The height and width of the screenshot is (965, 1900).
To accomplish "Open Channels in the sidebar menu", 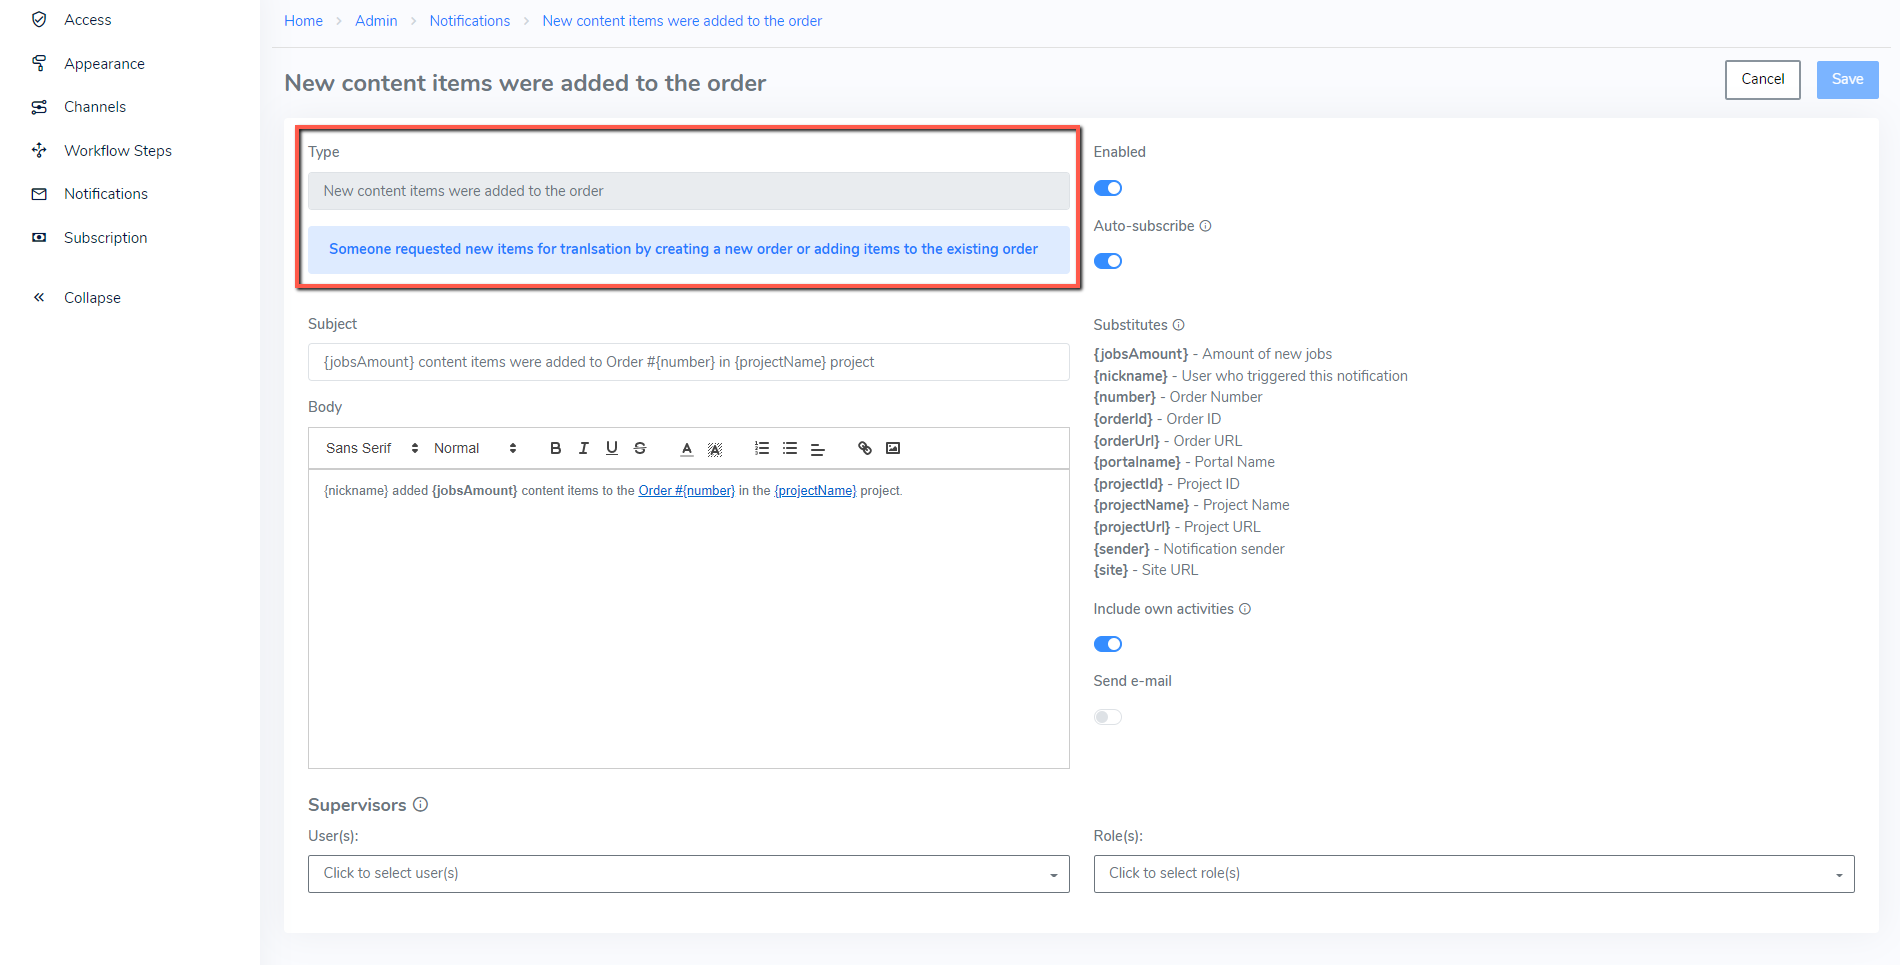I will point(95,107).
